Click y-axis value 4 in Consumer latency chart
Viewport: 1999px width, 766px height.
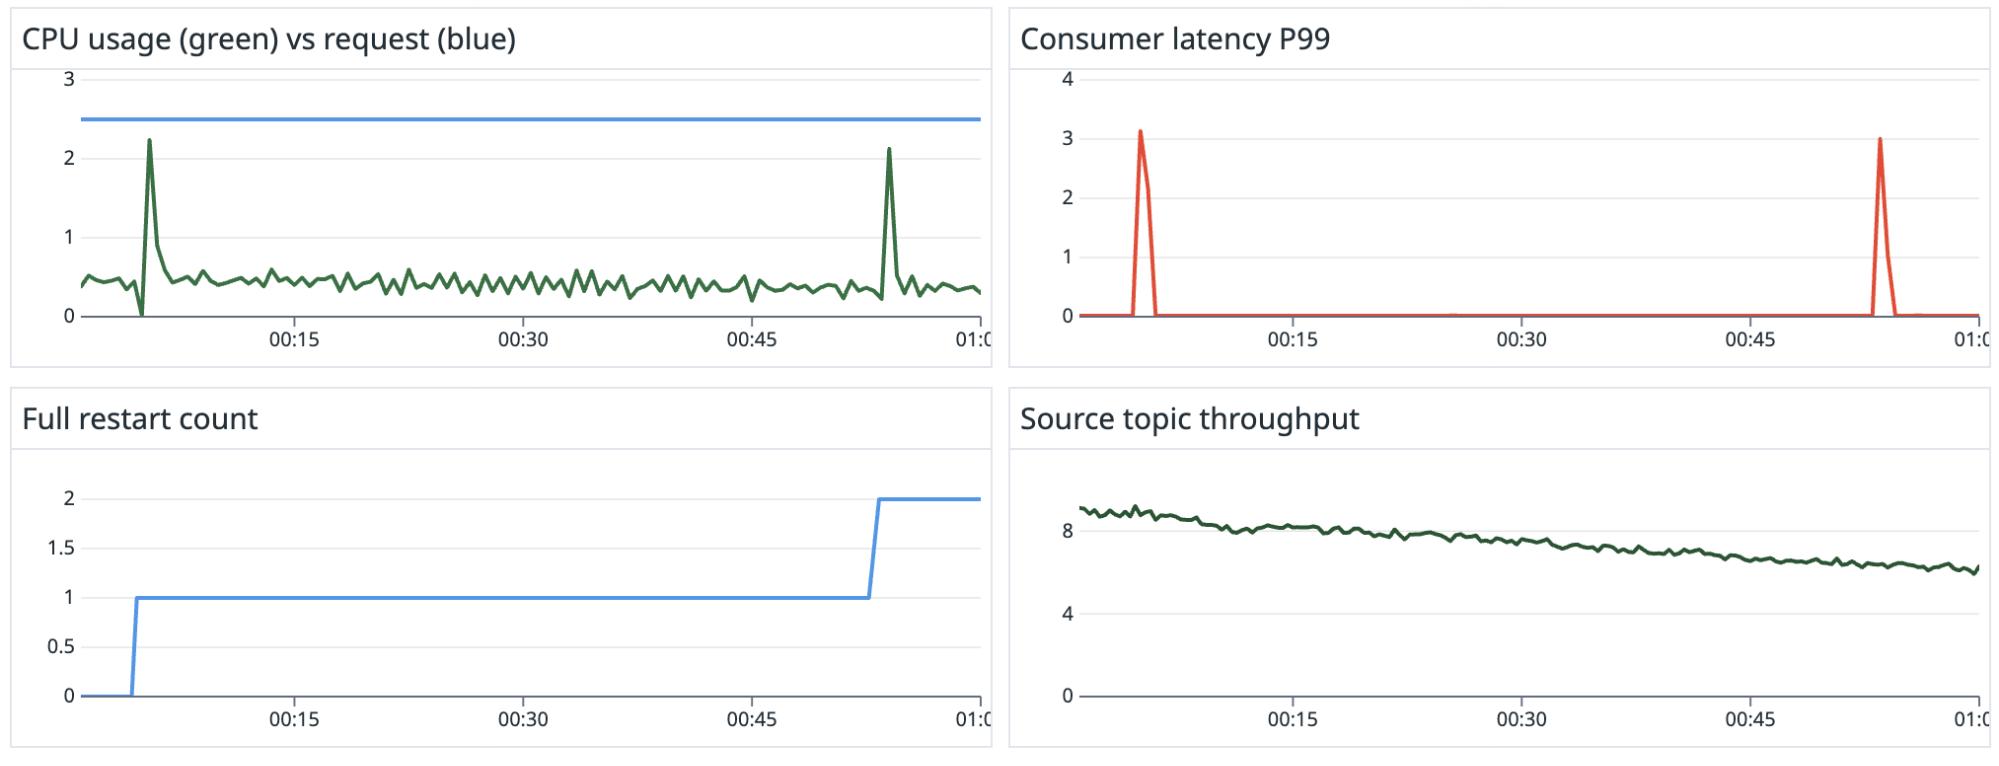pyautogui.click(x=1067, y=79)
